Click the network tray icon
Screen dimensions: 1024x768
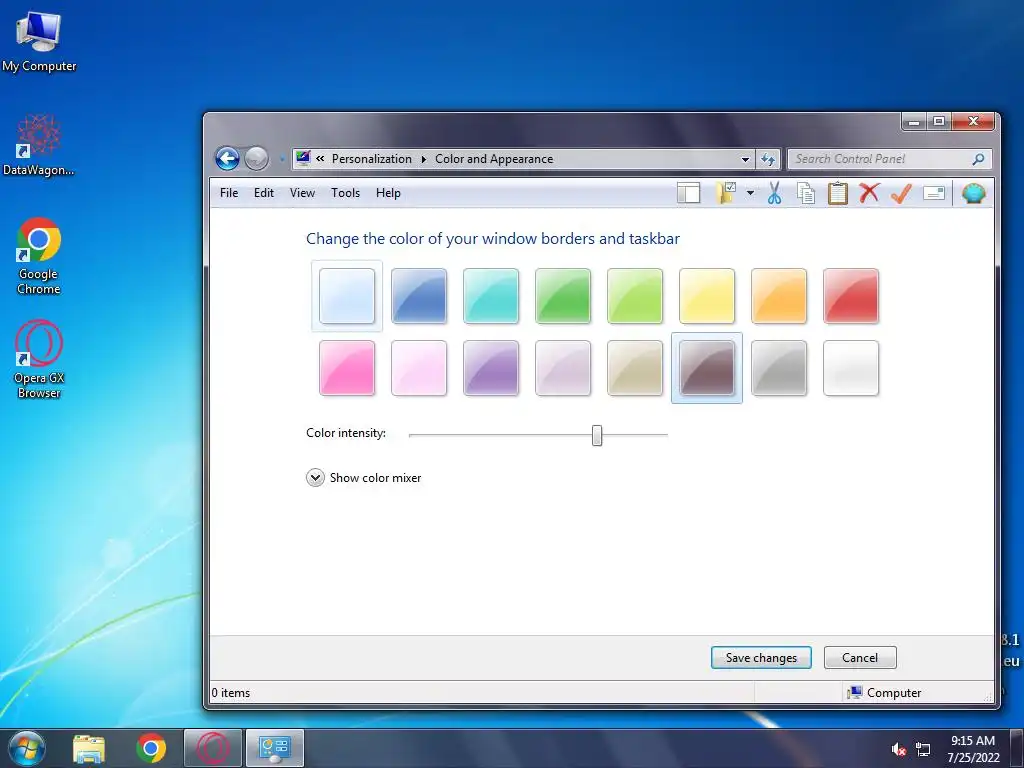[922, 750]
